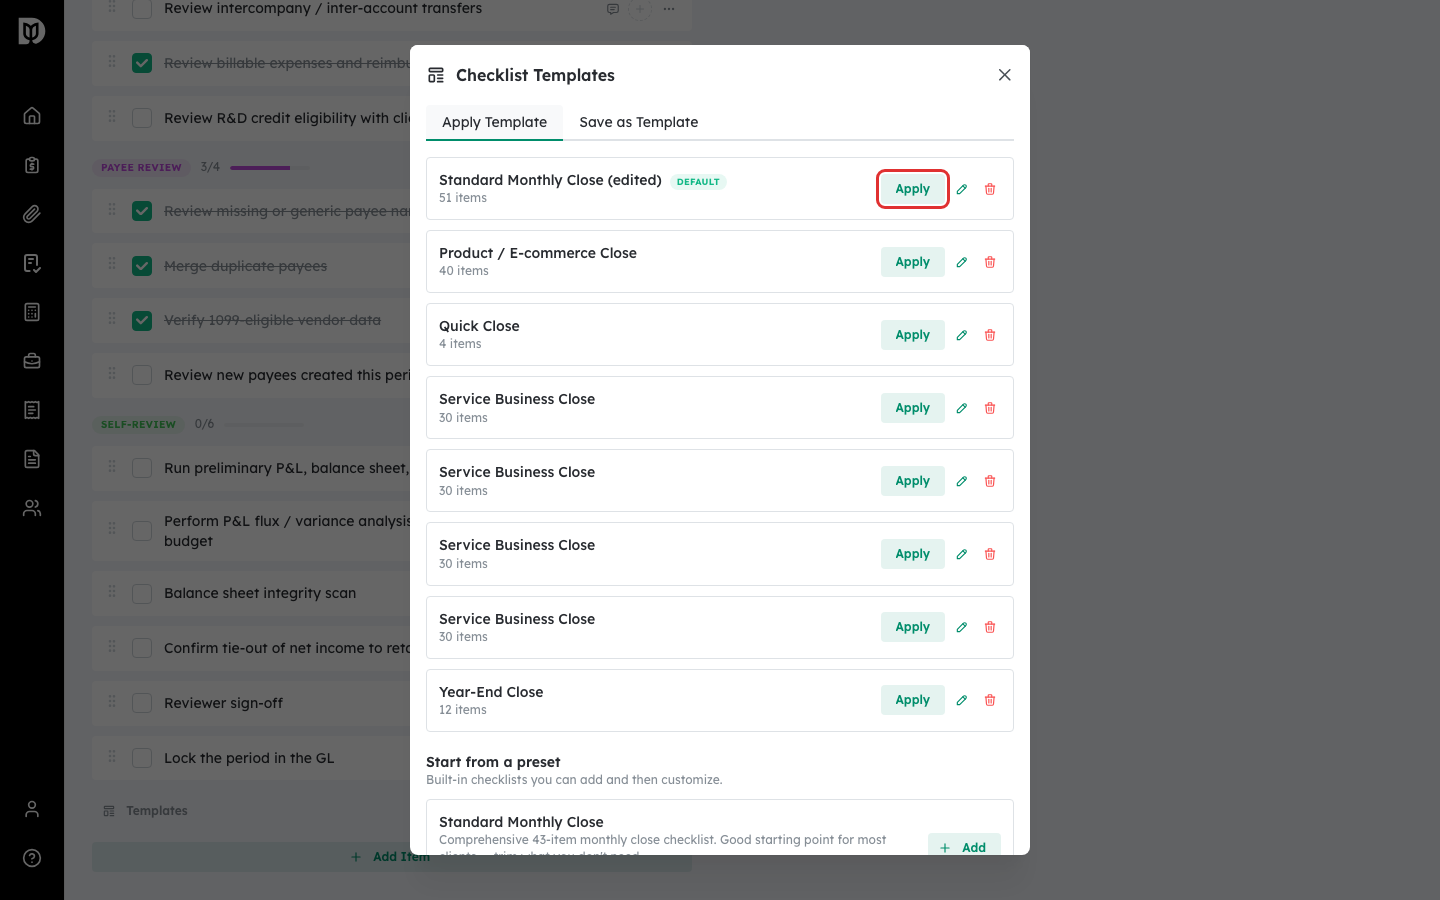Check Run preliminary P&L checkbox
Viewport: 1440px width, 900px height.
142,468
